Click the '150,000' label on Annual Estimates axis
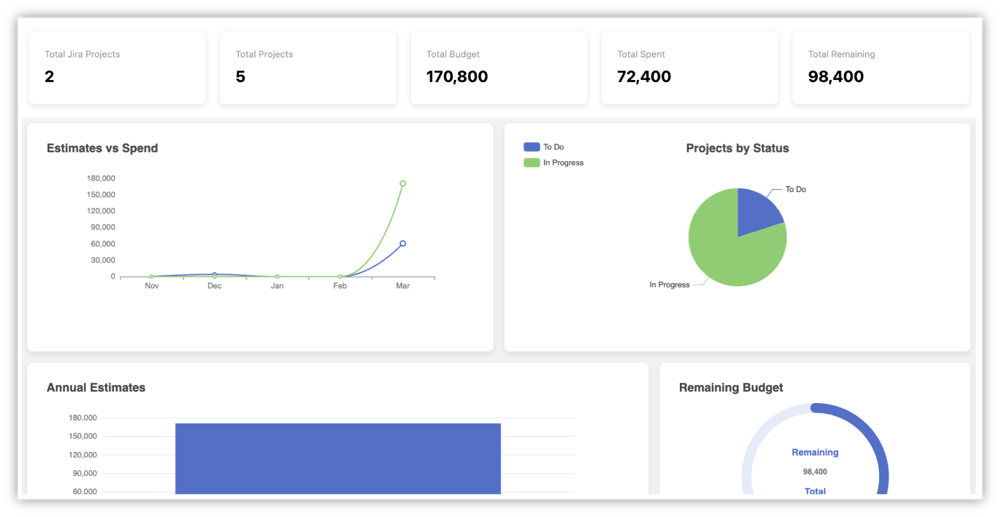 pos(81,437)
